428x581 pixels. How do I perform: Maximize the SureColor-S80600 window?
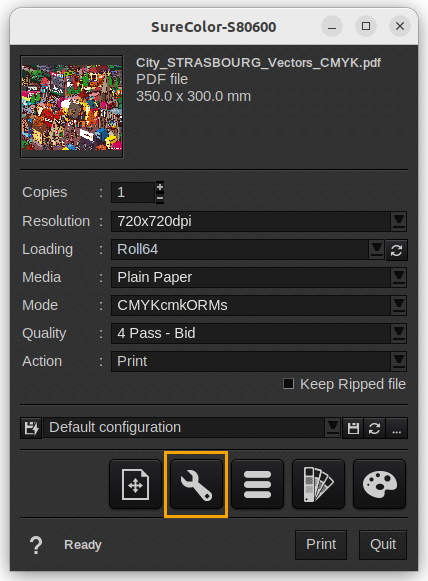[x=366, y=26]
